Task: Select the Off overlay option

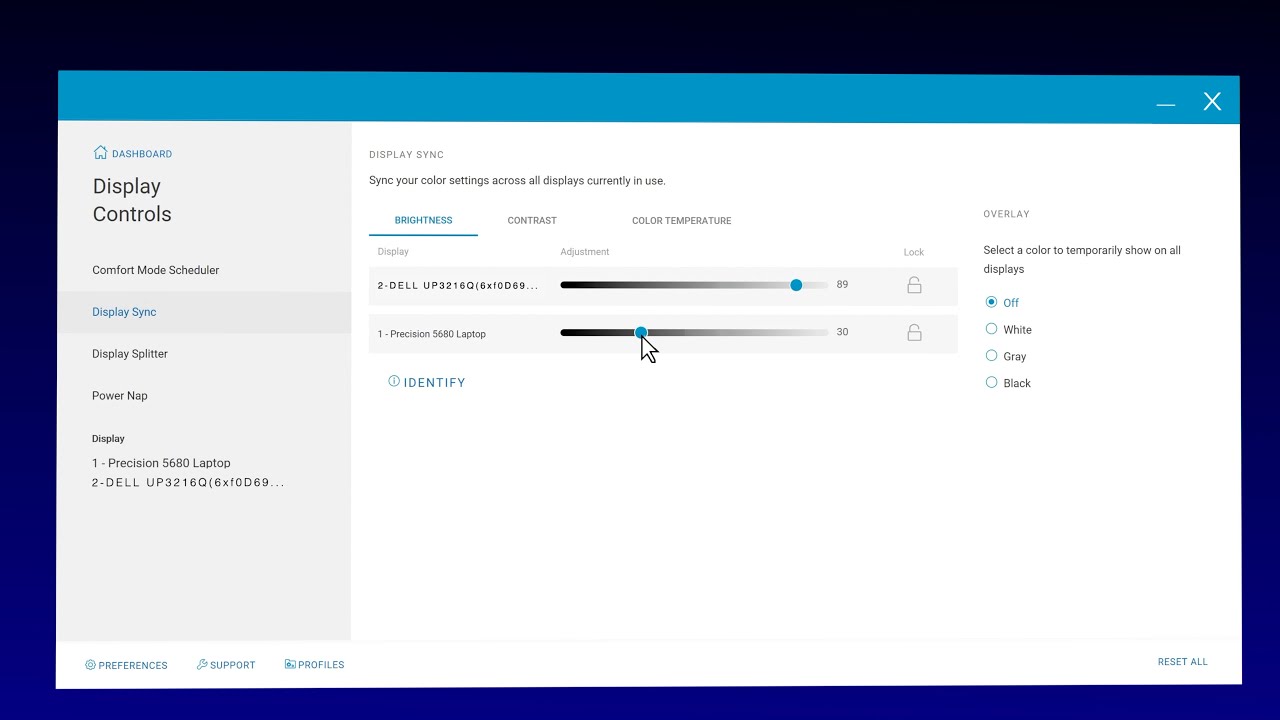Action: coord(1002,302)
